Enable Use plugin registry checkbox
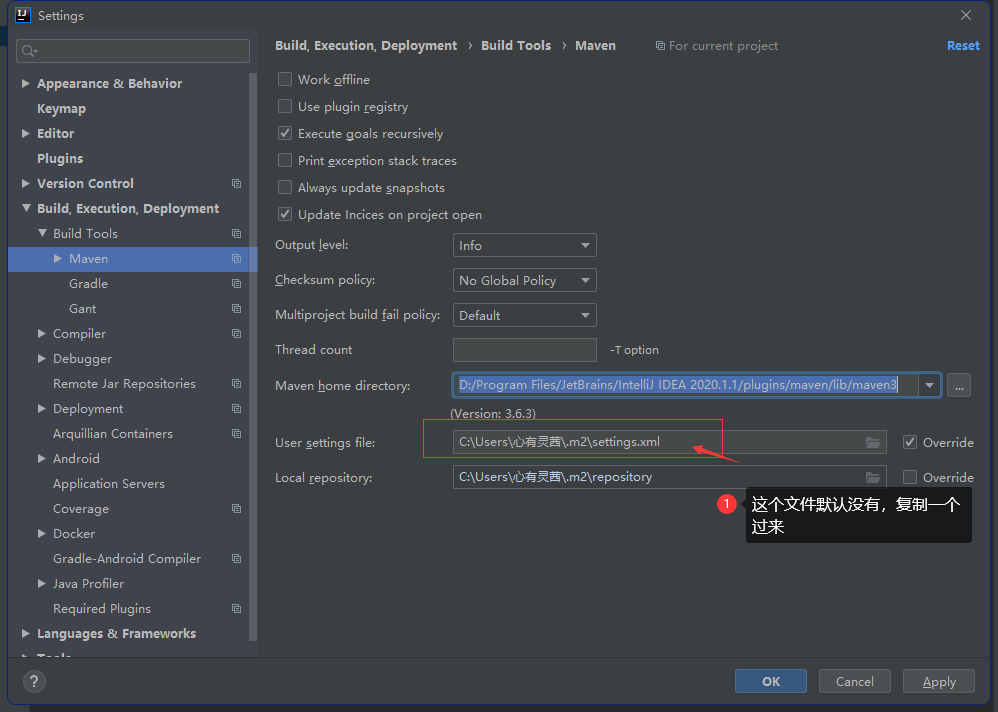Screen dimensions: 998x712 285,106
